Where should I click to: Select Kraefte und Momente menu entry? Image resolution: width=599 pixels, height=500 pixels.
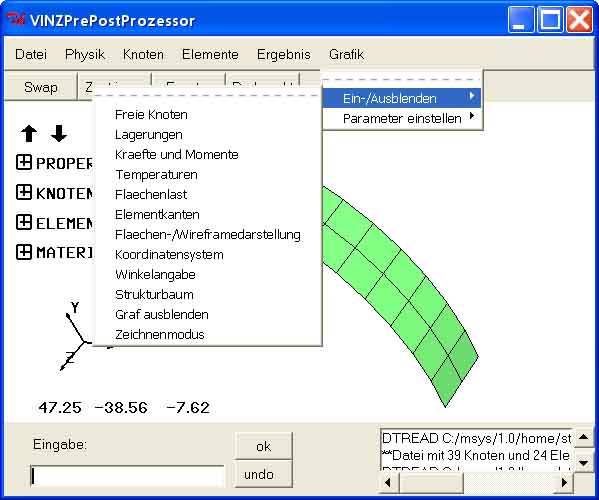176,154
